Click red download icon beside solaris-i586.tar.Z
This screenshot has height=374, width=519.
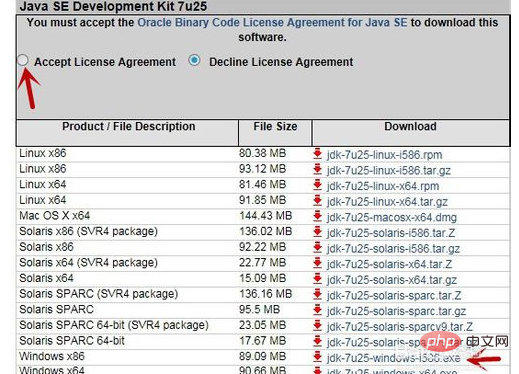tap(317, 232)
